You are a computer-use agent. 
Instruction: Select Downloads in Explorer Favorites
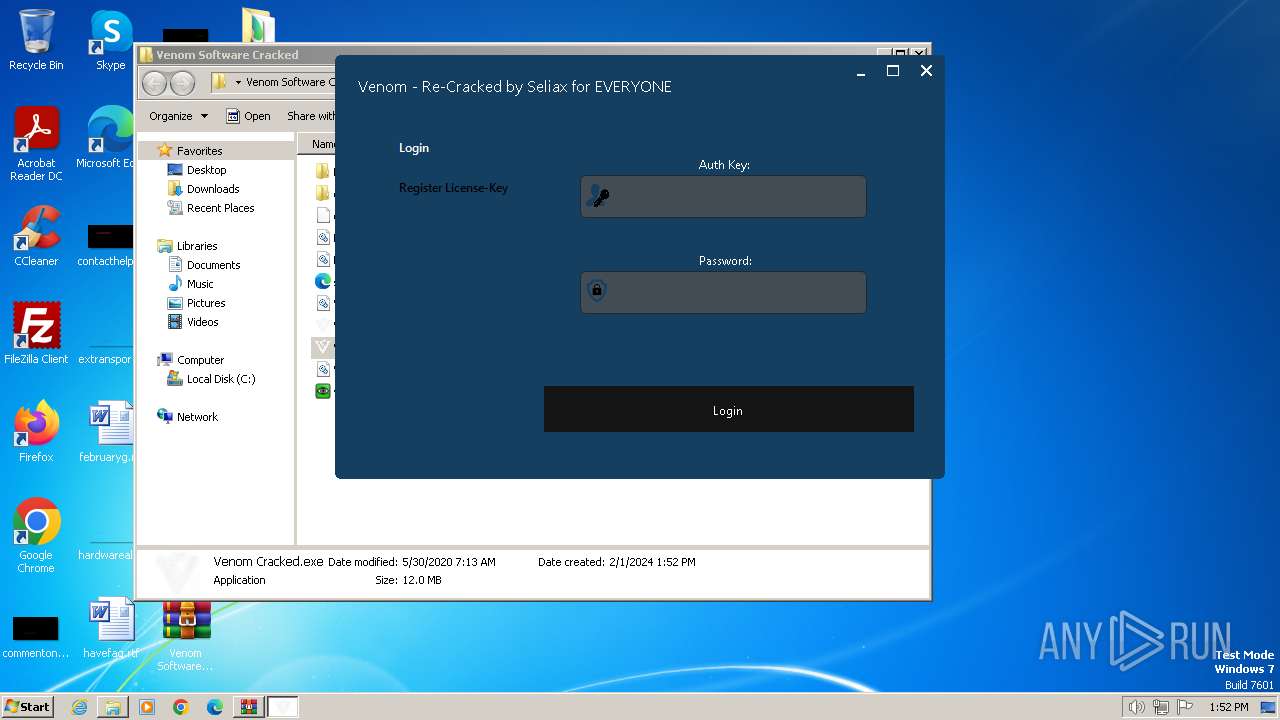click(x=213, y=189)
